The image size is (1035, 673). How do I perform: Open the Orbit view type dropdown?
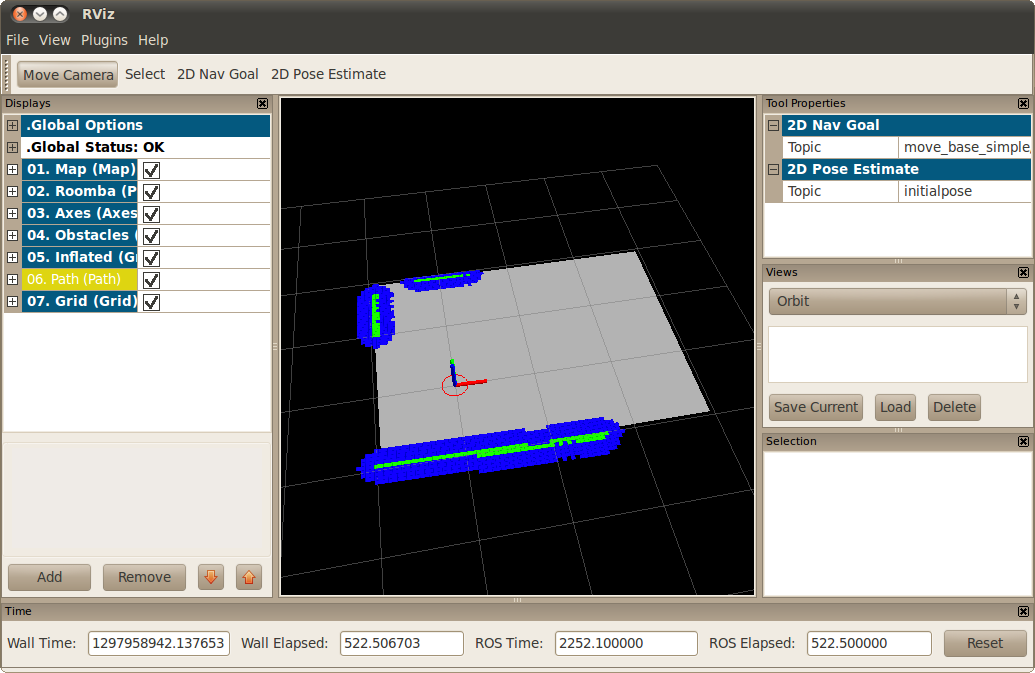pos(897,301)
